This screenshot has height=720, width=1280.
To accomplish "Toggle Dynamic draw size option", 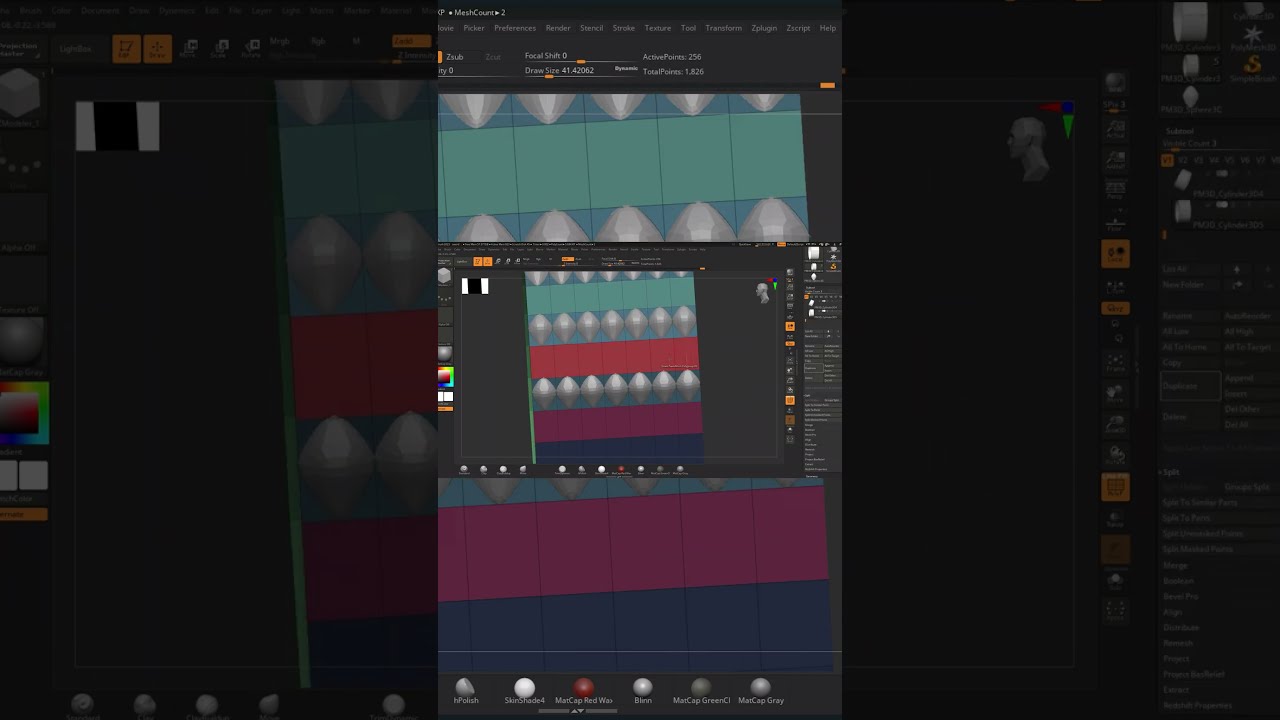I will pos(626,69).
